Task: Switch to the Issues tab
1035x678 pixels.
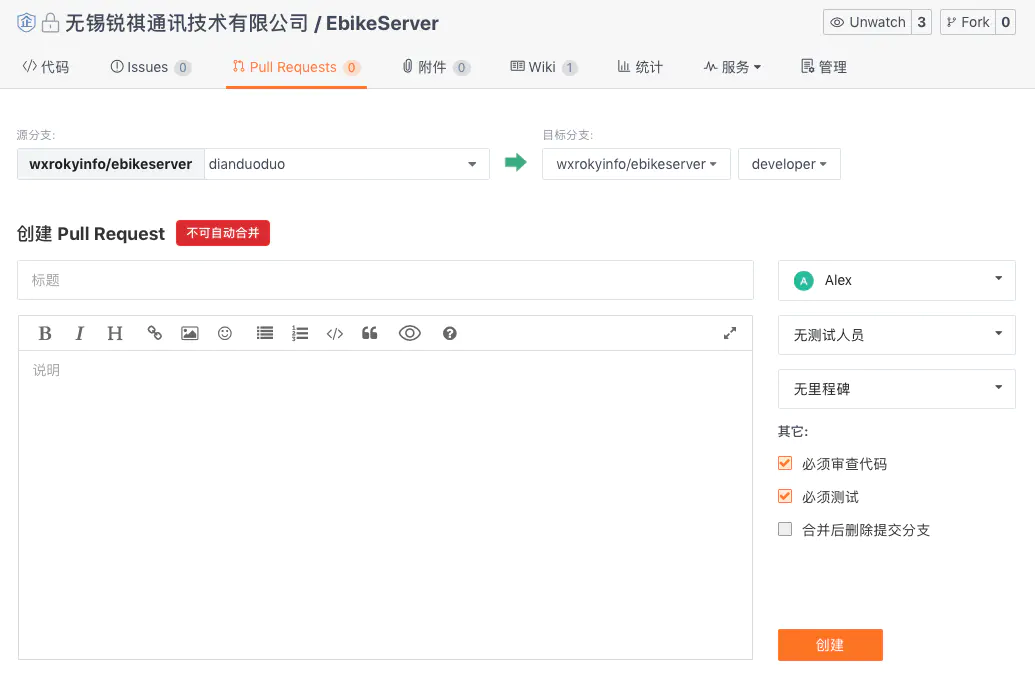Action: (x=149, y=67)
